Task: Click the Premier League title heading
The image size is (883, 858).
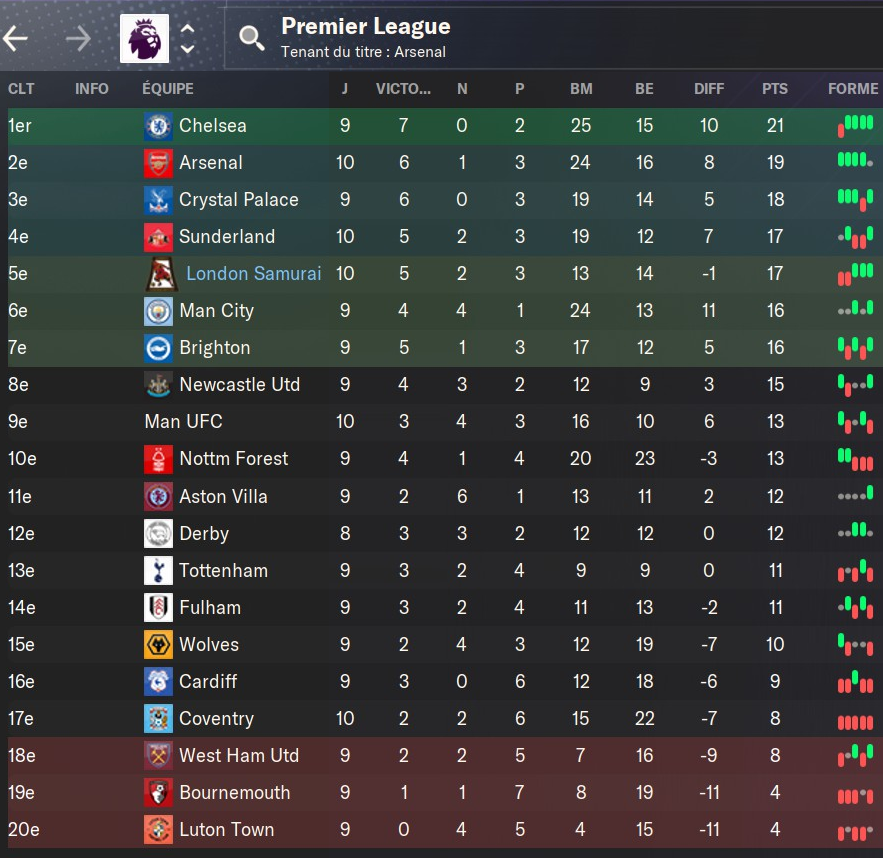Action: coord(365,26)
